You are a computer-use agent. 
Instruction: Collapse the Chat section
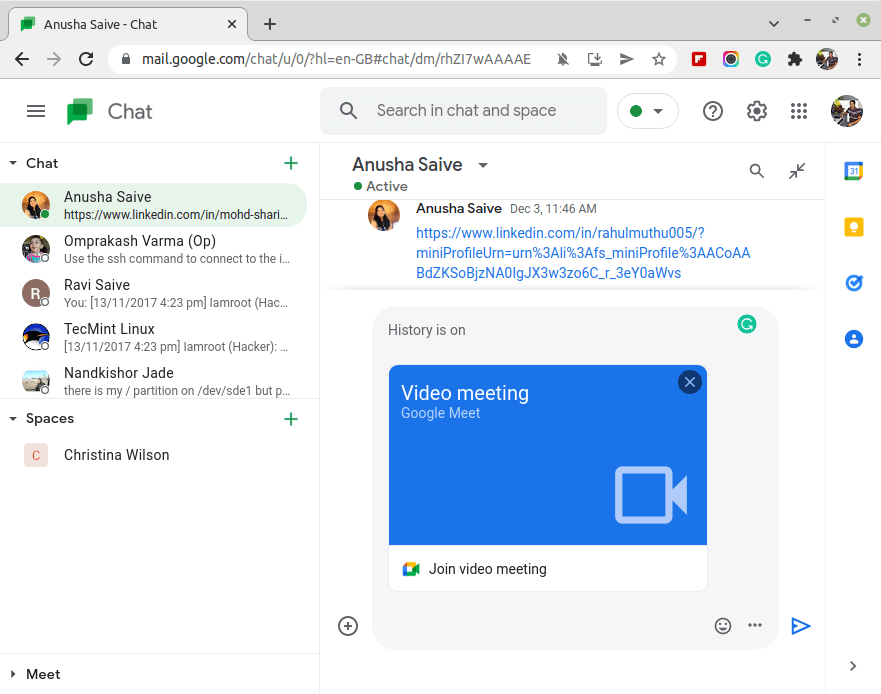[x=13, y=163]
